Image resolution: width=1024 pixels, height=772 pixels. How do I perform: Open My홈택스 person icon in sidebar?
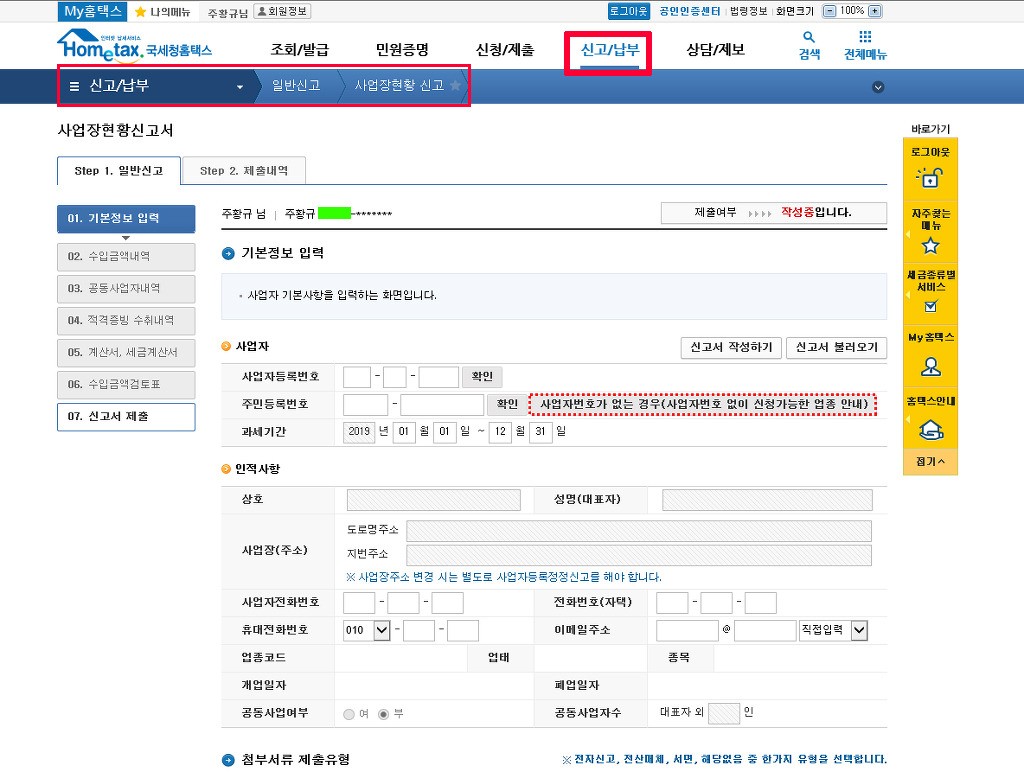[x=930, y=366]
